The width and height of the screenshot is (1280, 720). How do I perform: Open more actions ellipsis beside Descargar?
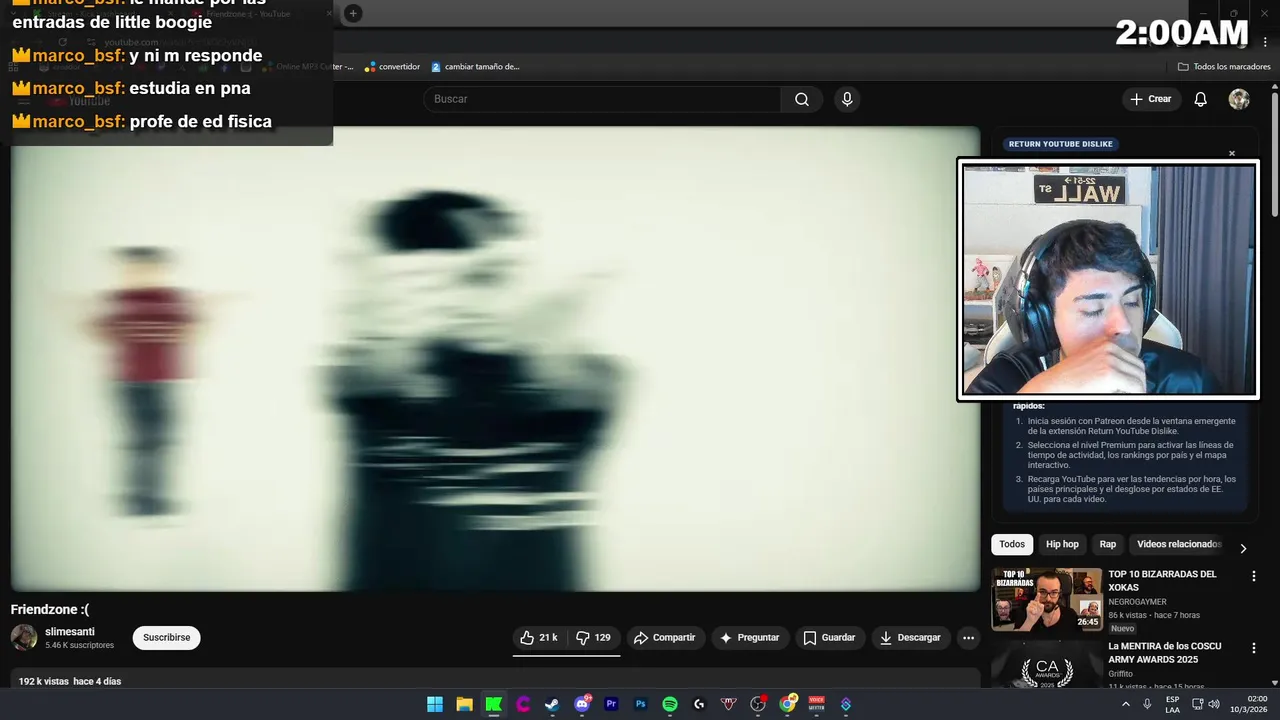[x=968, y=638]
